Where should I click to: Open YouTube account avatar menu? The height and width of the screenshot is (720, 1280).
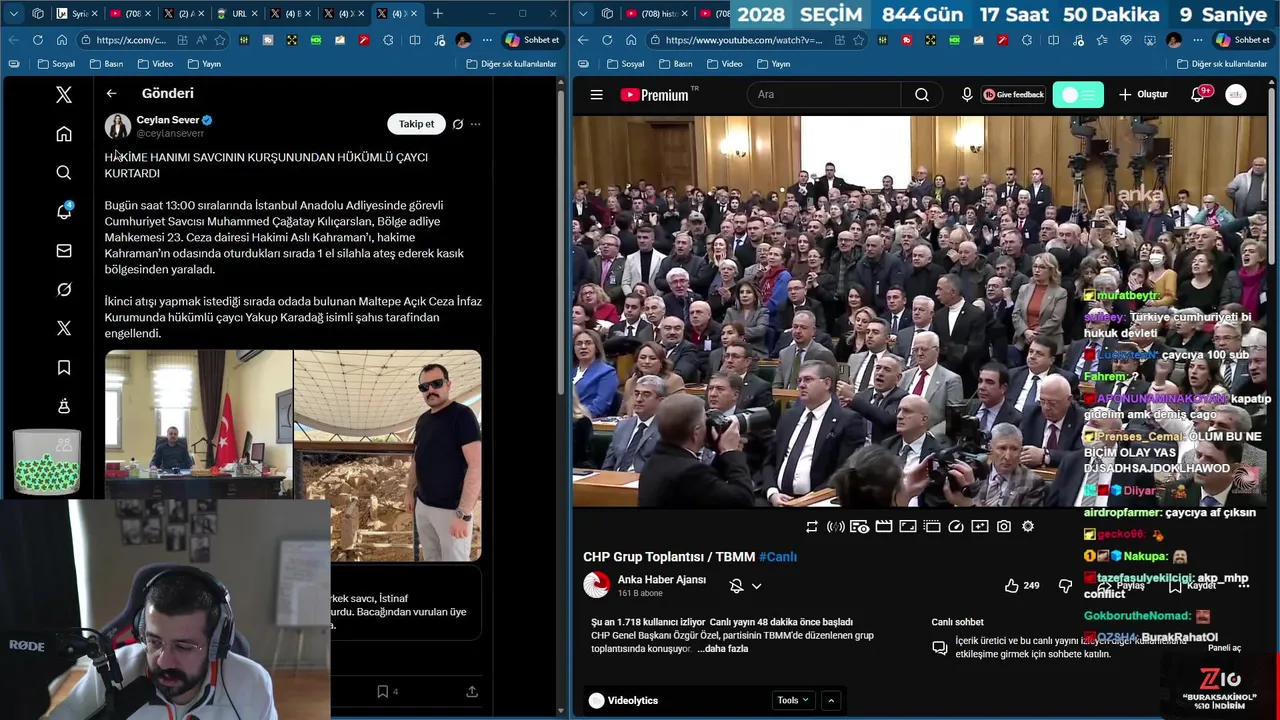pyautogui.click(x=1236, y=95)
